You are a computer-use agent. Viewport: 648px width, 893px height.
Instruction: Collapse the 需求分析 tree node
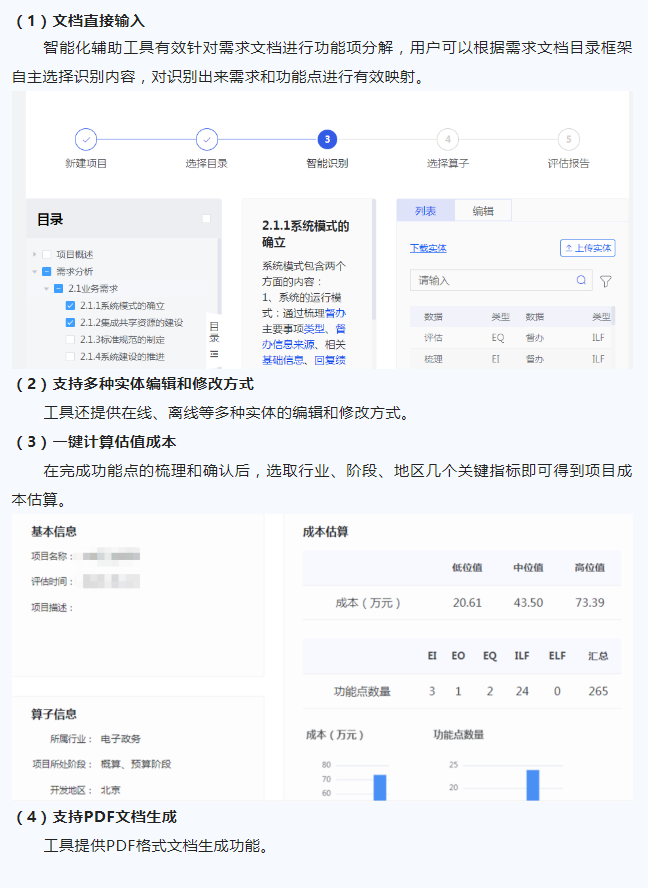point(35,271)
